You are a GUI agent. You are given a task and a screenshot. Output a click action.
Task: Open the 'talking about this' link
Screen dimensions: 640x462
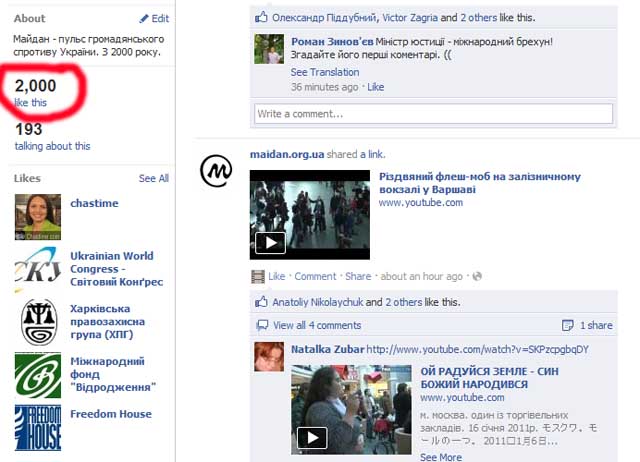(x=52, y=146)
